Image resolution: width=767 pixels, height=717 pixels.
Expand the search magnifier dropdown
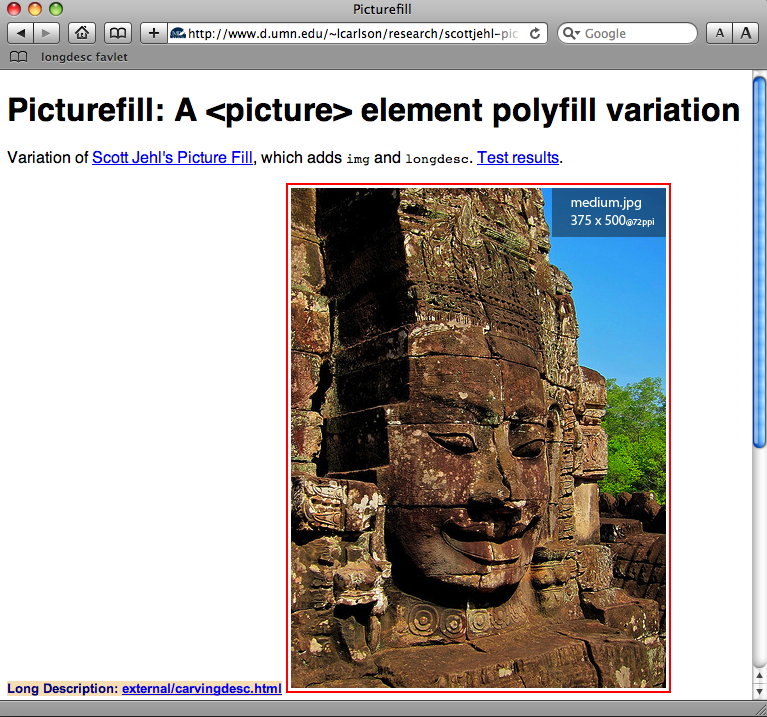tap(572, 33)
